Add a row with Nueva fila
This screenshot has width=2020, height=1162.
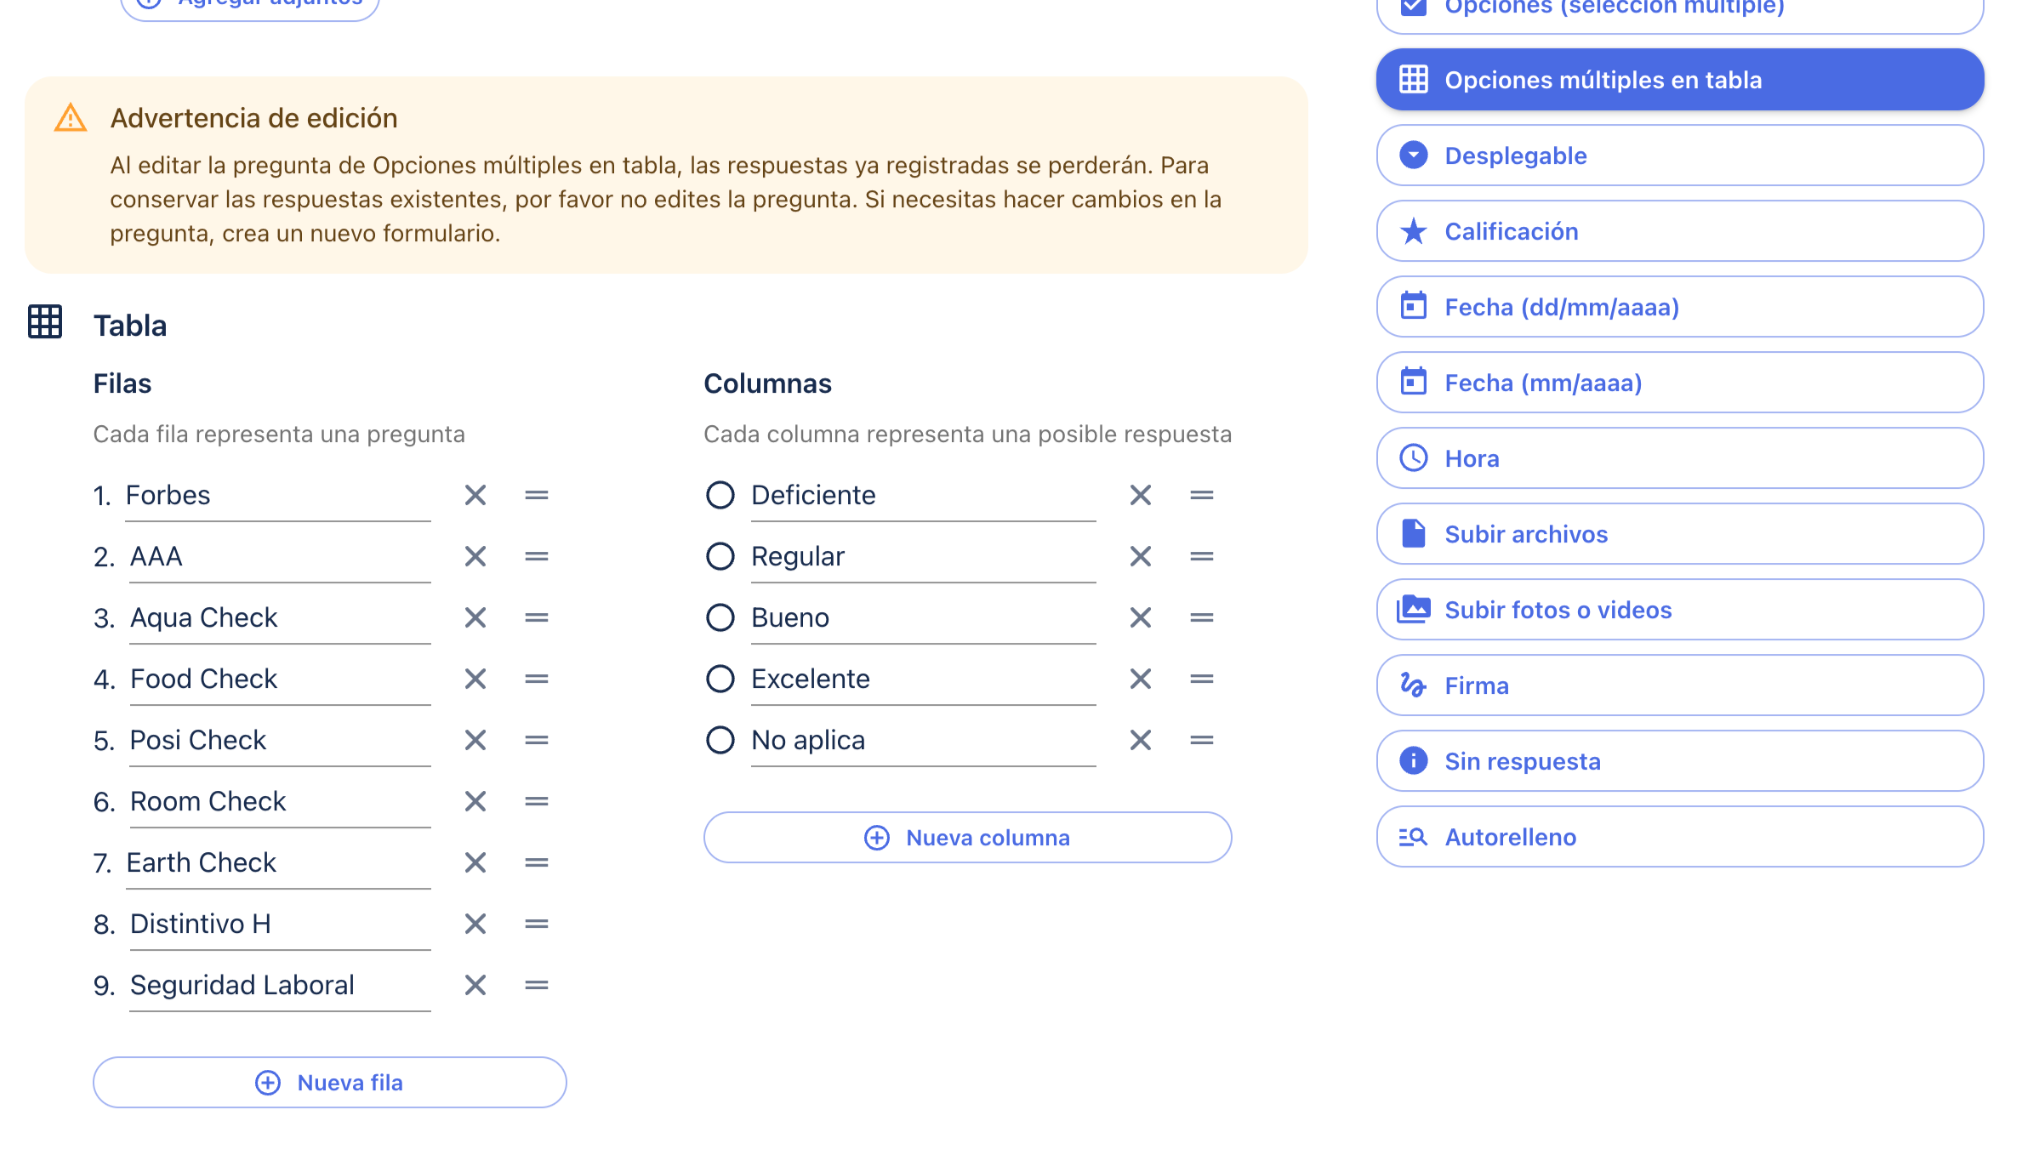pos(330,1083)
